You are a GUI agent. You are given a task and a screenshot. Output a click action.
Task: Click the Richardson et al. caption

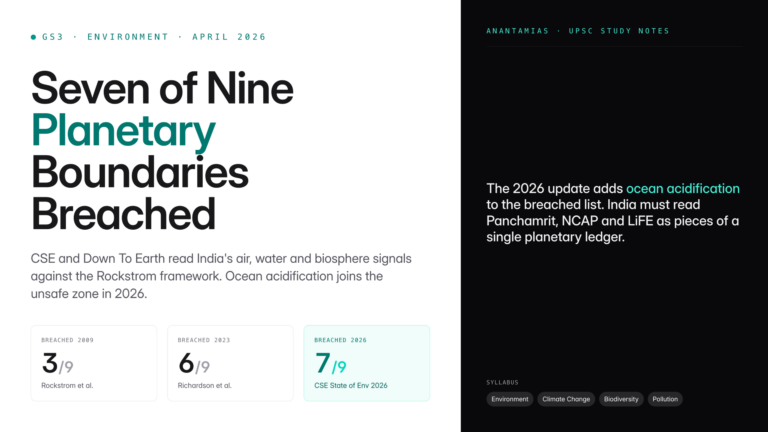click(x=205, y=385)
